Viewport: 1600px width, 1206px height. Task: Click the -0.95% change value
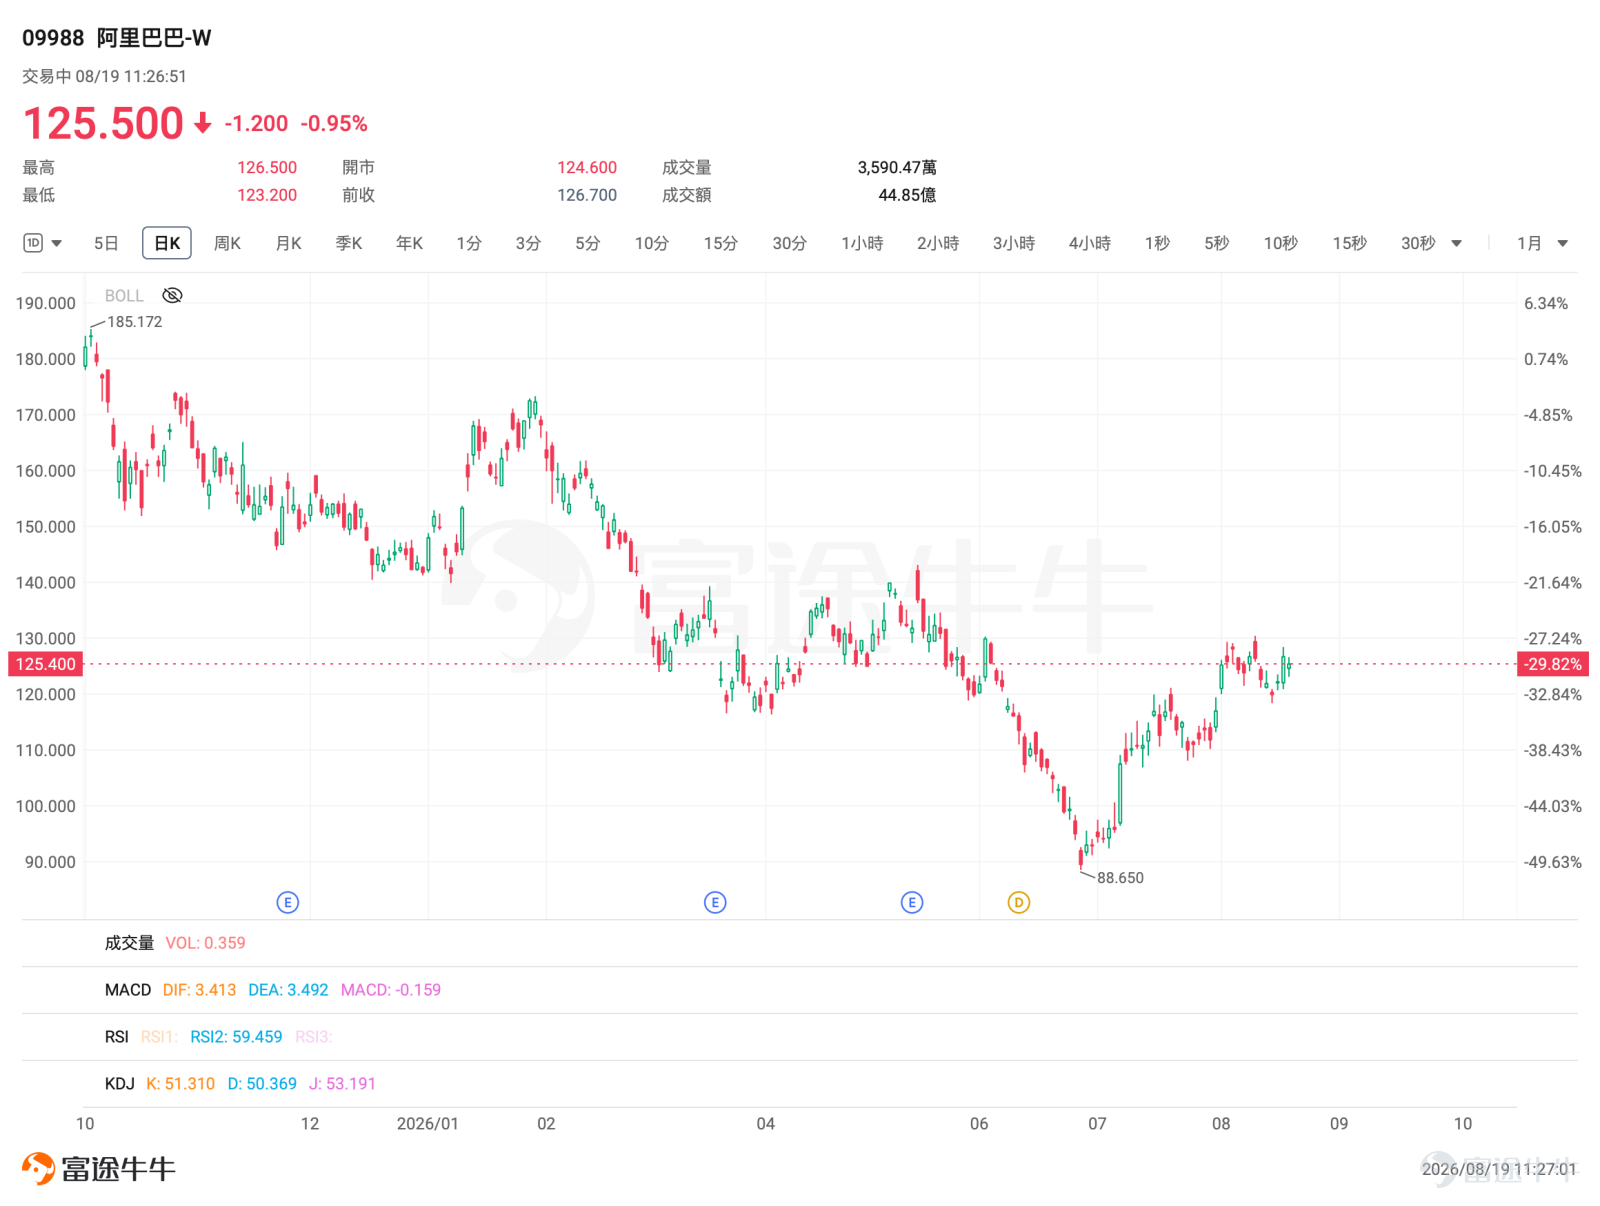coord(335,124)
